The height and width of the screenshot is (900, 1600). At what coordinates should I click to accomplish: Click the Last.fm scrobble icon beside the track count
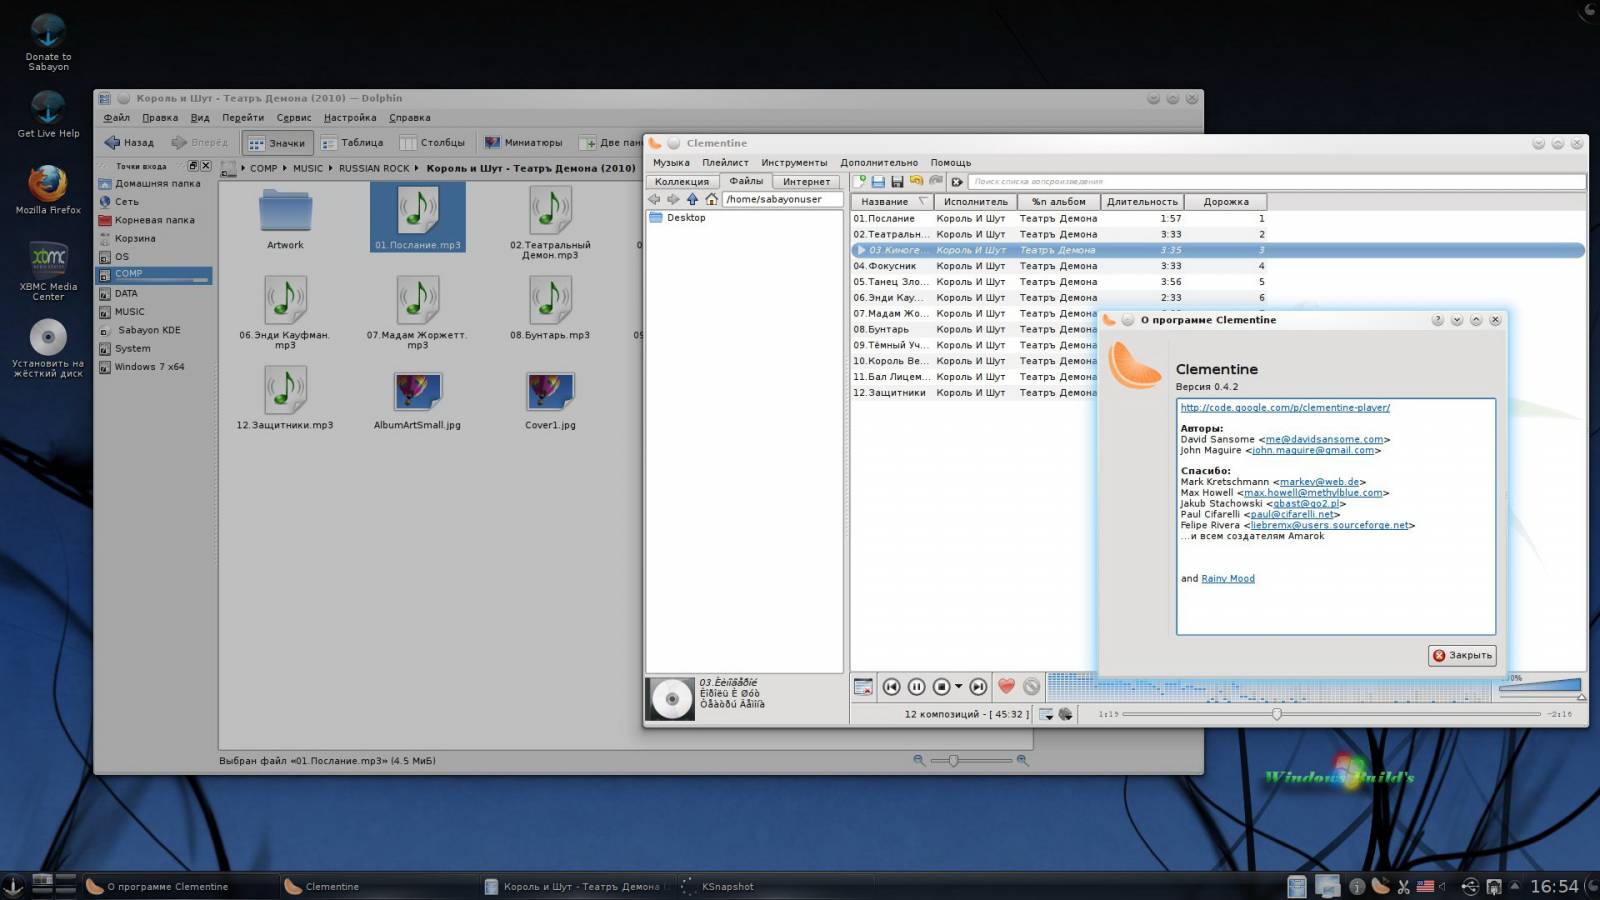[1066, 714]
